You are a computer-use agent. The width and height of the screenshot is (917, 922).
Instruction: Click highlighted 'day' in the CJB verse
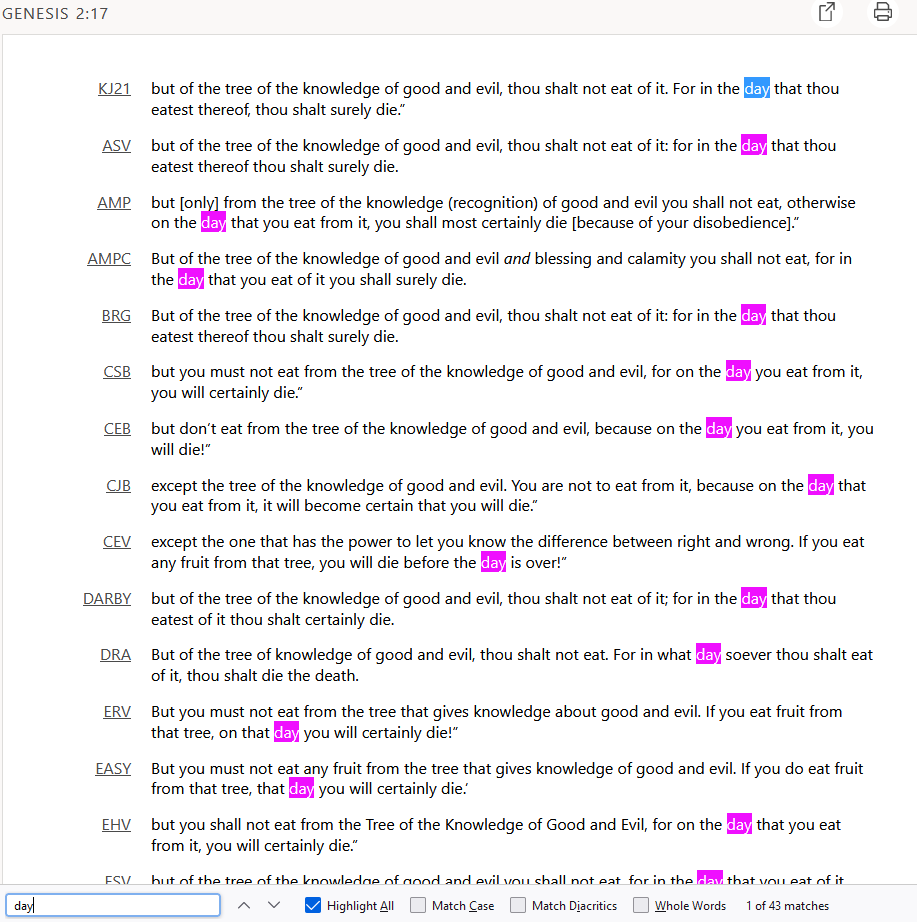tap(821, 486)
